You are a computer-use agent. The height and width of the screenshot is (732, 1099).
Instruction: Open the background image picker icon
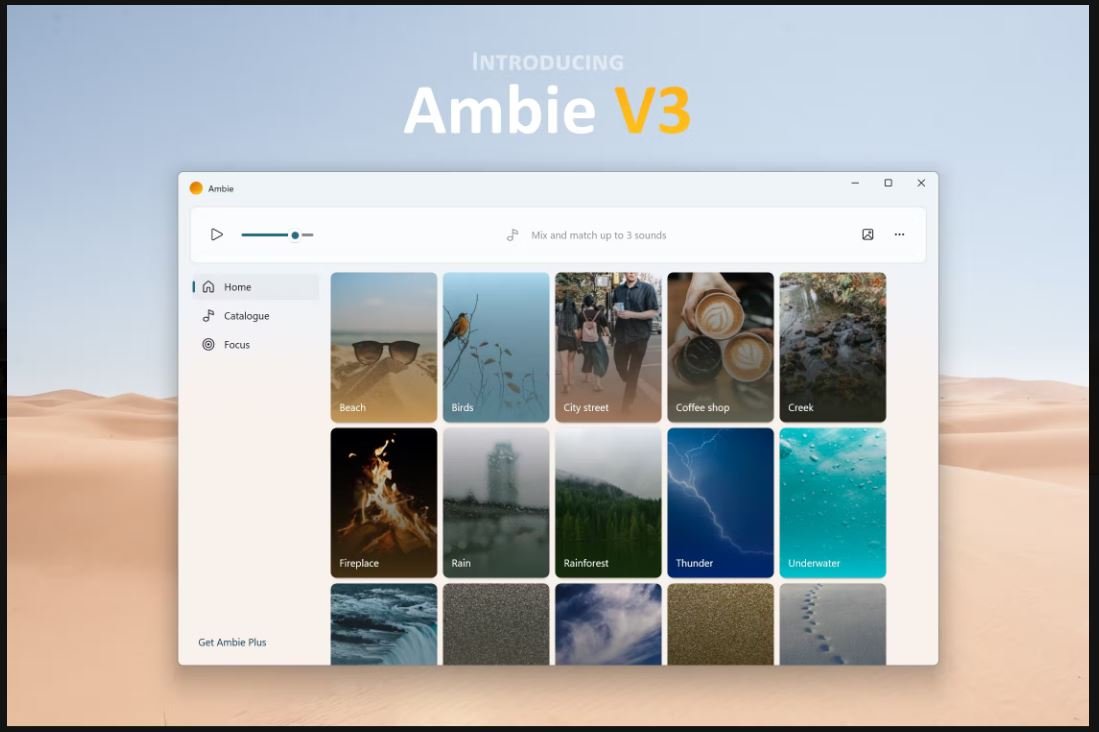coord(868,235)
